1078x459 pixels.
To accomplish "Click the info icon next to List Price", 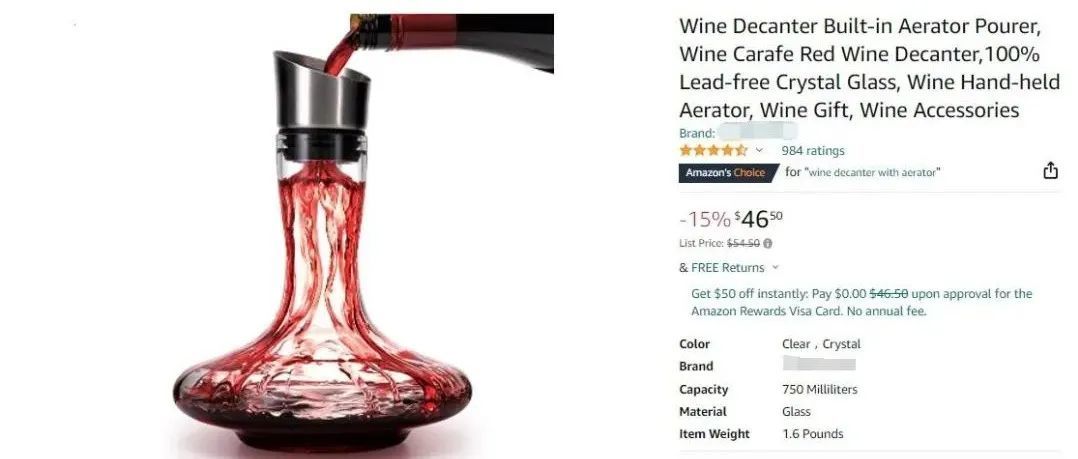I will click(767, 243).
